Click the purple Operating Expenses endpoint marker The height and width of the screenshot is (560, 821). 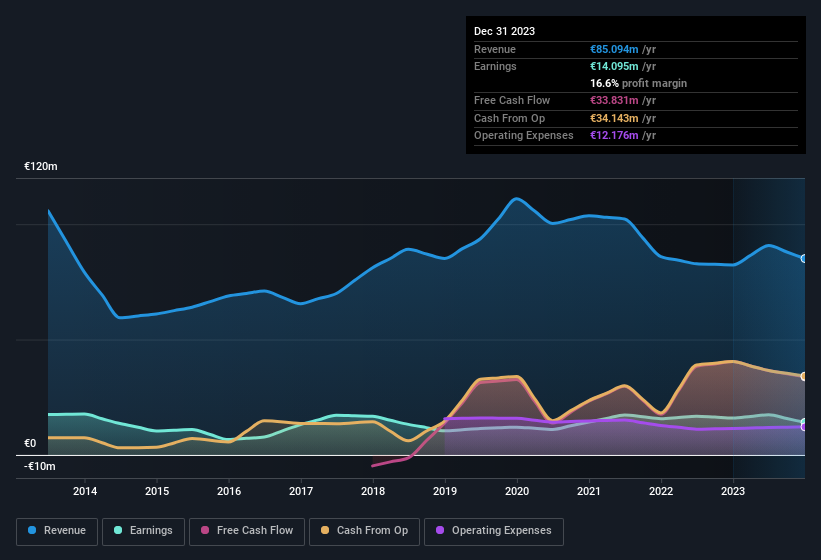[x=804, y=427]
